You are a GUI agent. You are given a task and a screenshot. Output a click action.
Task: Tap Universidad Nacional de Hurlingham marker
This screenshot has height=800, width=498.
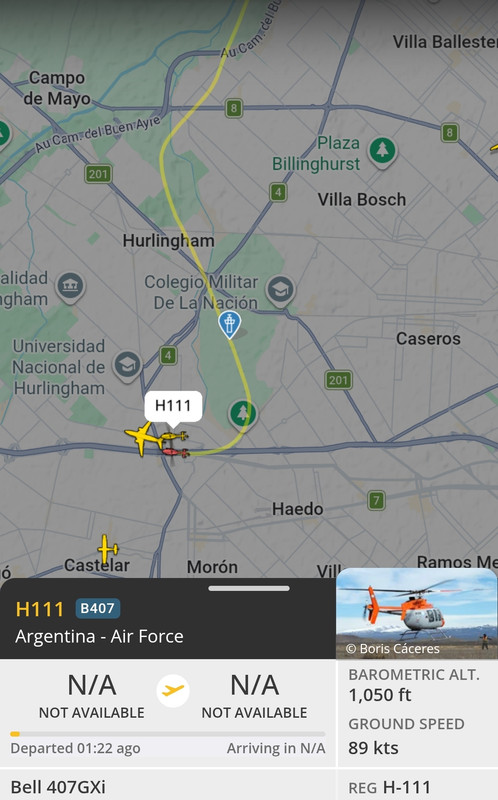coord(128,365)
